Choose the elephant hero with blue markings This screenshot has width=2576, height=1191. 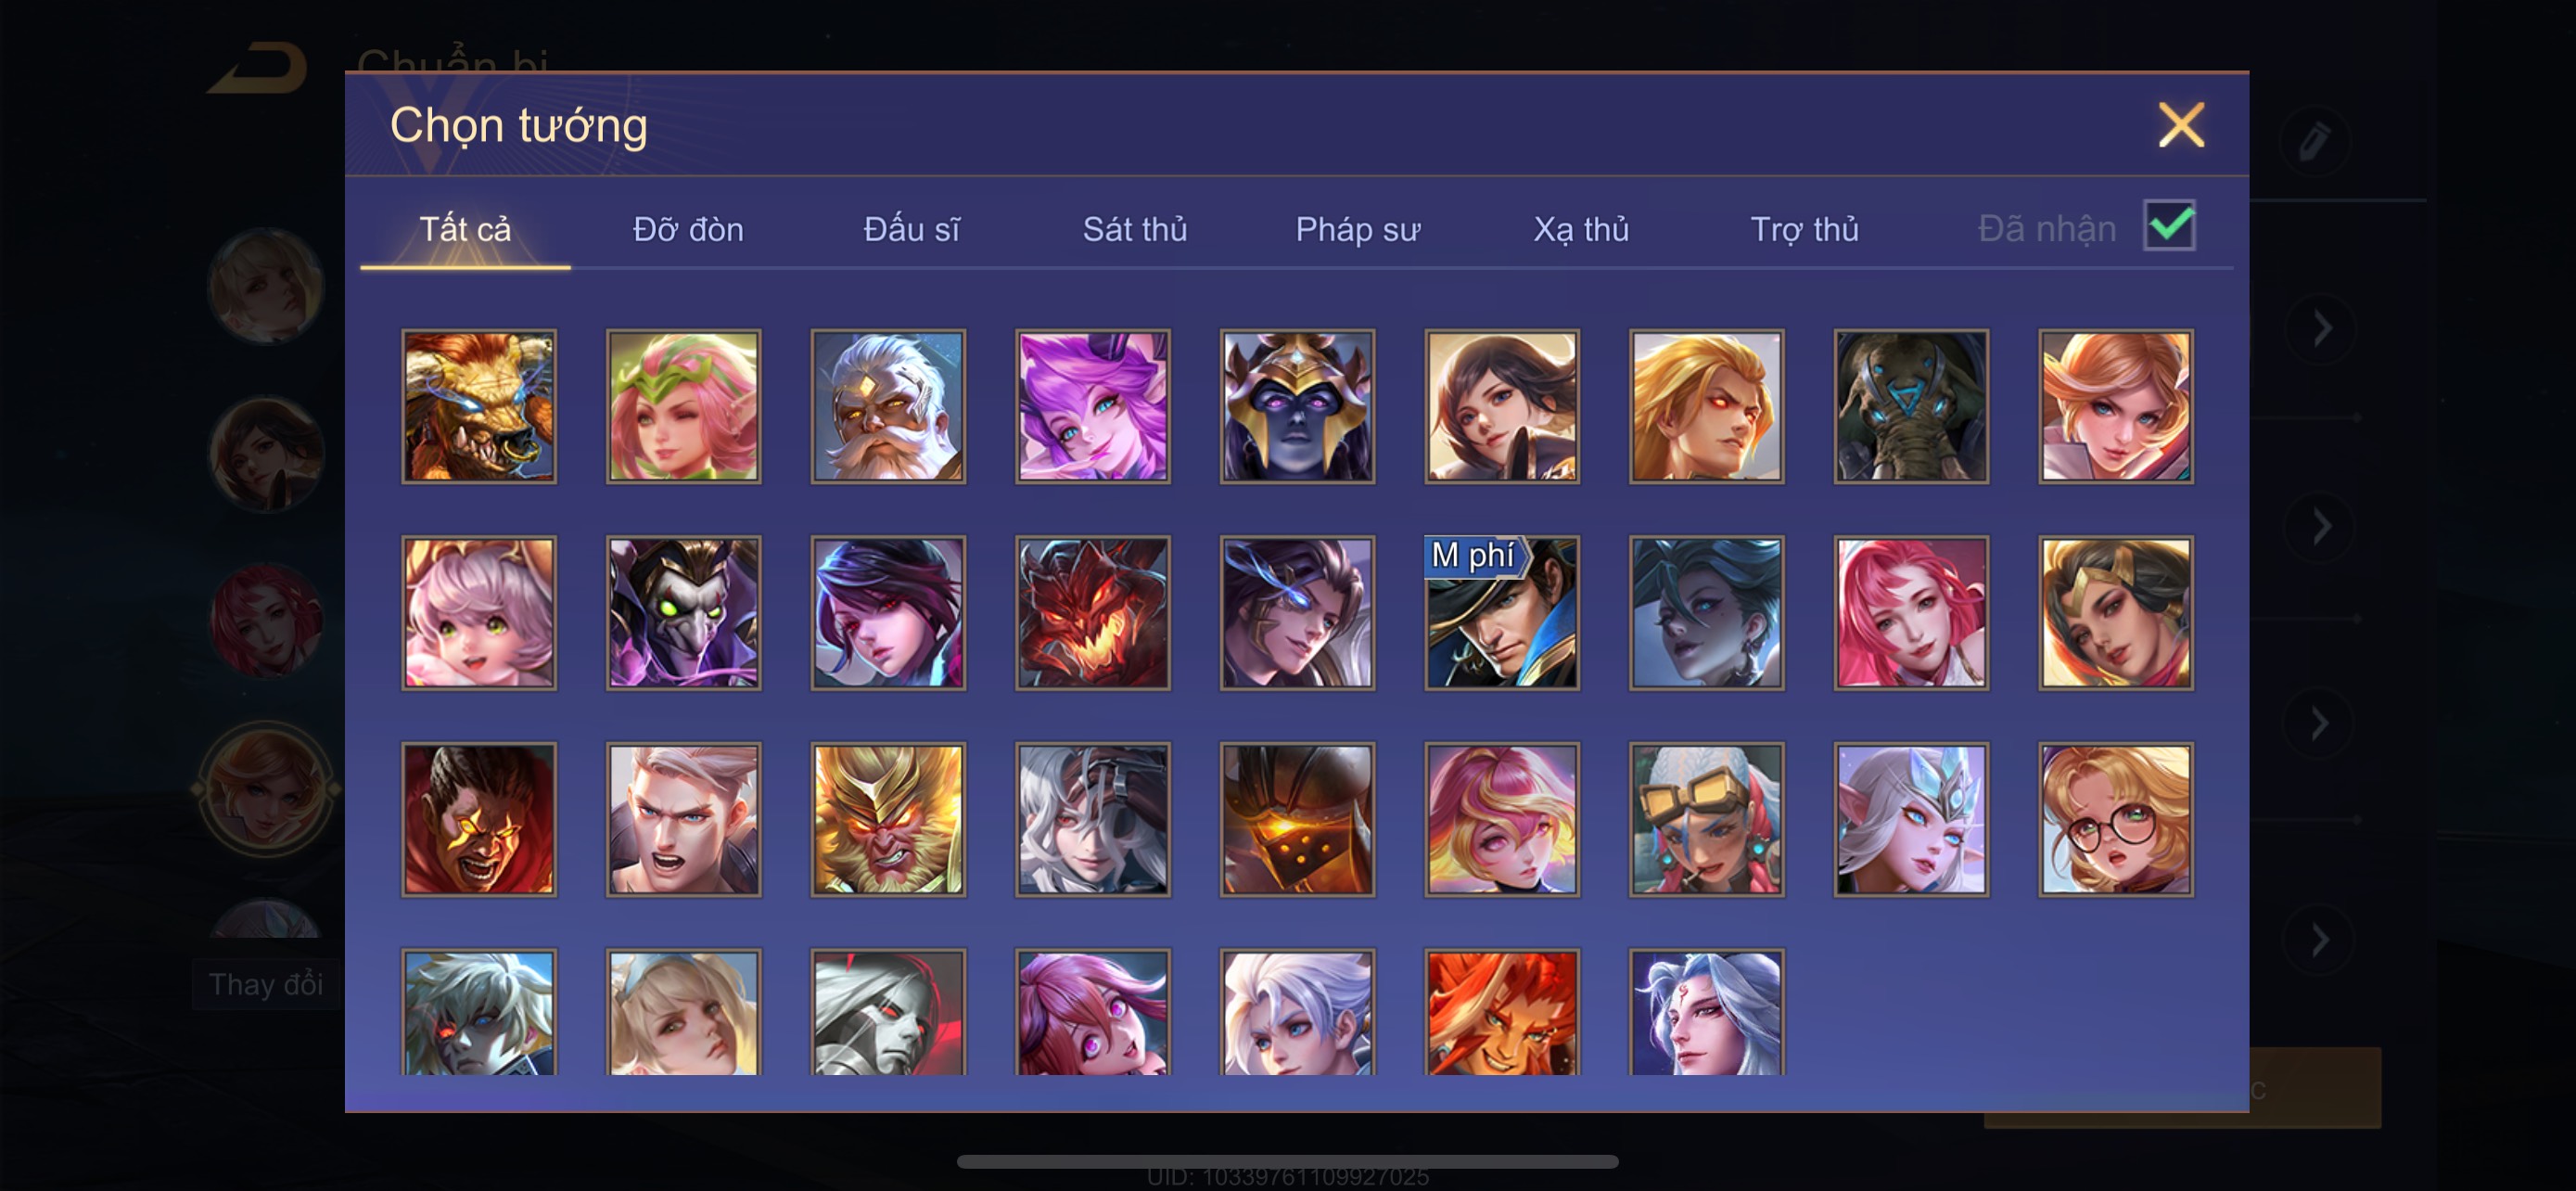pos(1911,406)
